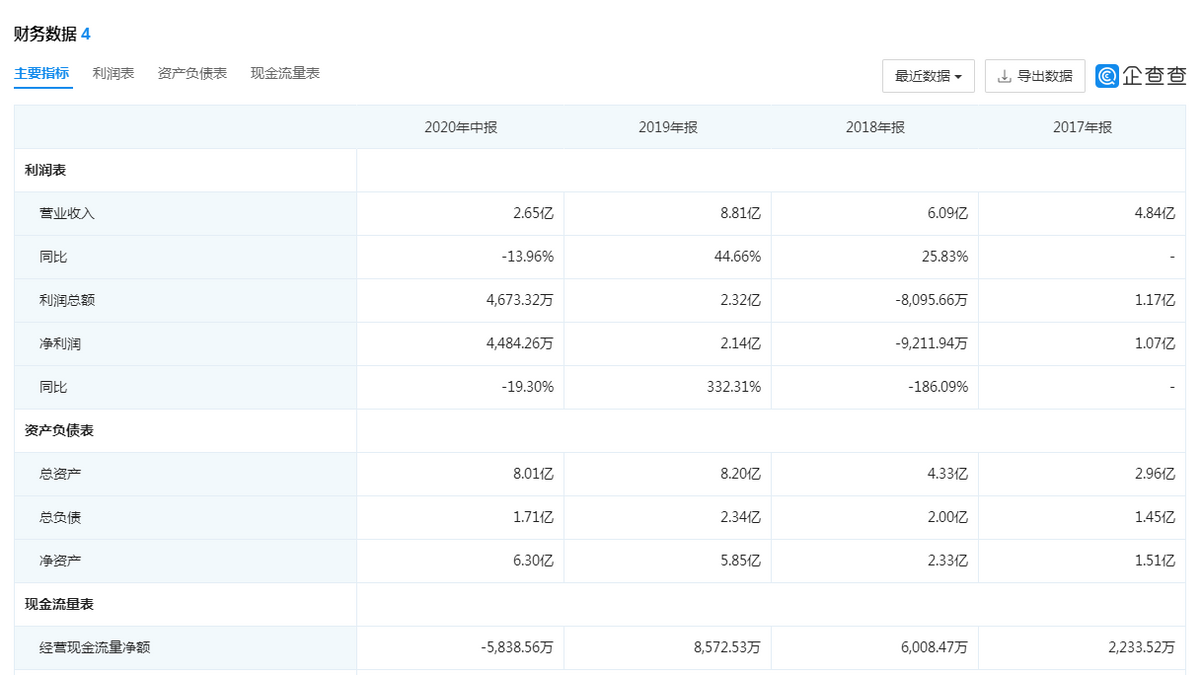Screen dimensions: 1200x675
Task: Click the 2020年中报 column header
Action: (x=461, y=127)
